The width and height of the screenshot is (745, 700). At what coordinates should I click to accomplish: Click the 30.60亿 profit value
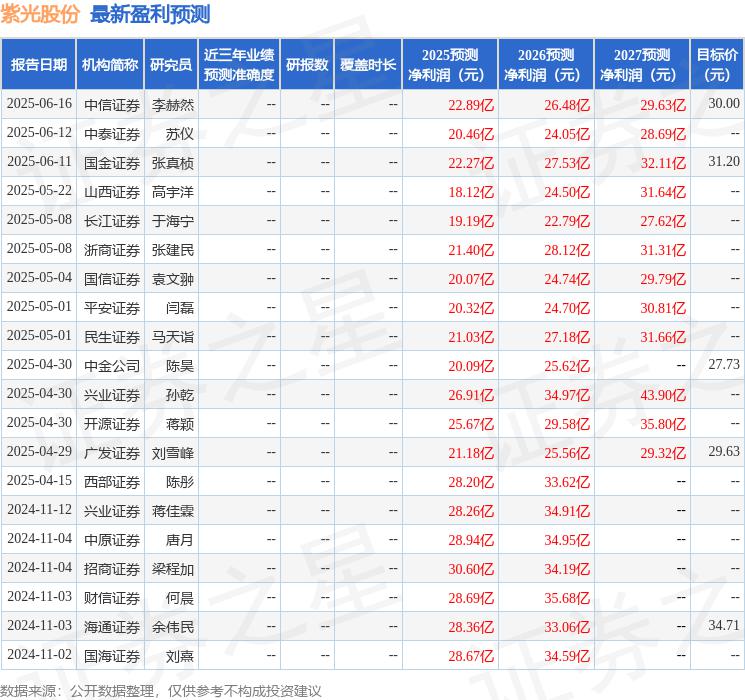471,569
